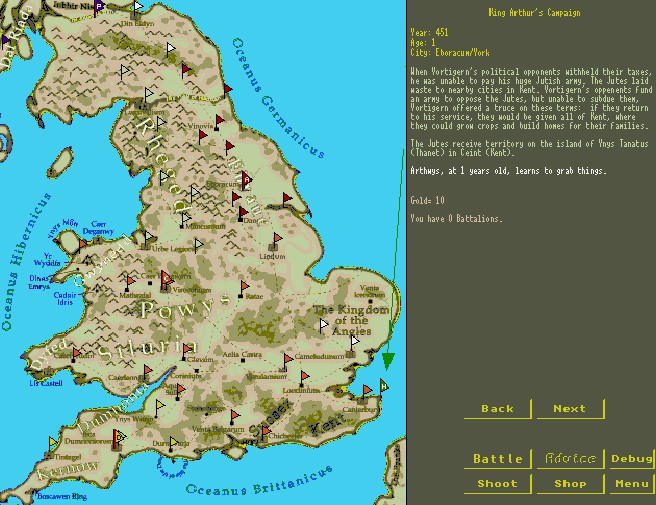656x505 pixels.
Task: Click the 'Oceanus Hibernicus' sea label
Action: (x=25, y=262)
